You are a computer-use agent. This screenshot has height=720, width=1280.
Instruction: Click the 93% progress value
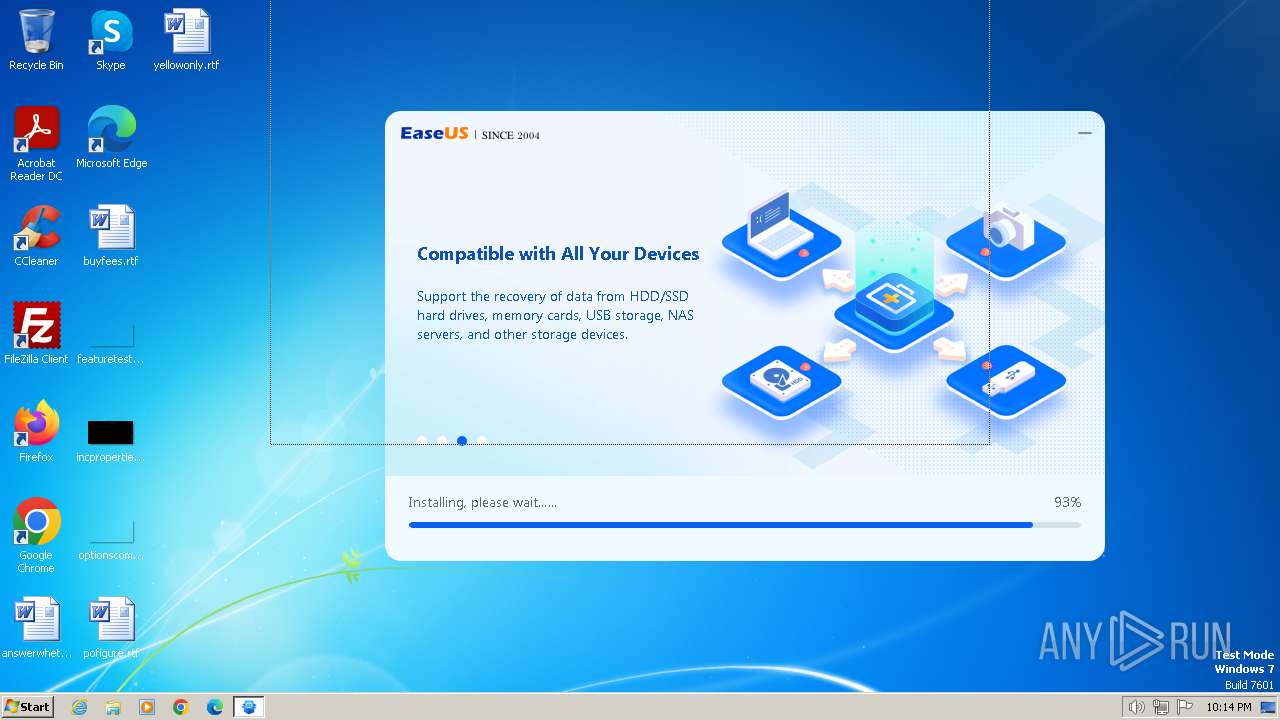click(1067, 502)
